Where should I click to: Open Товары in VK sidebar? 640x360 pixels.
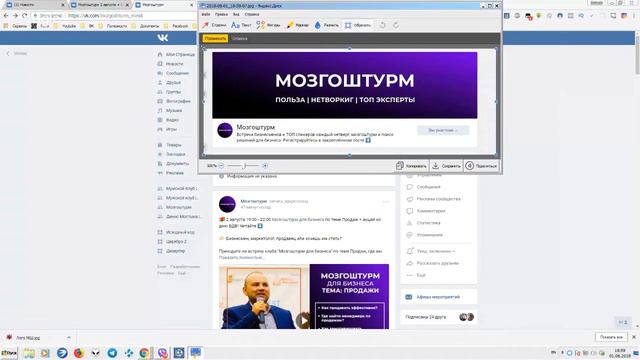169,145
